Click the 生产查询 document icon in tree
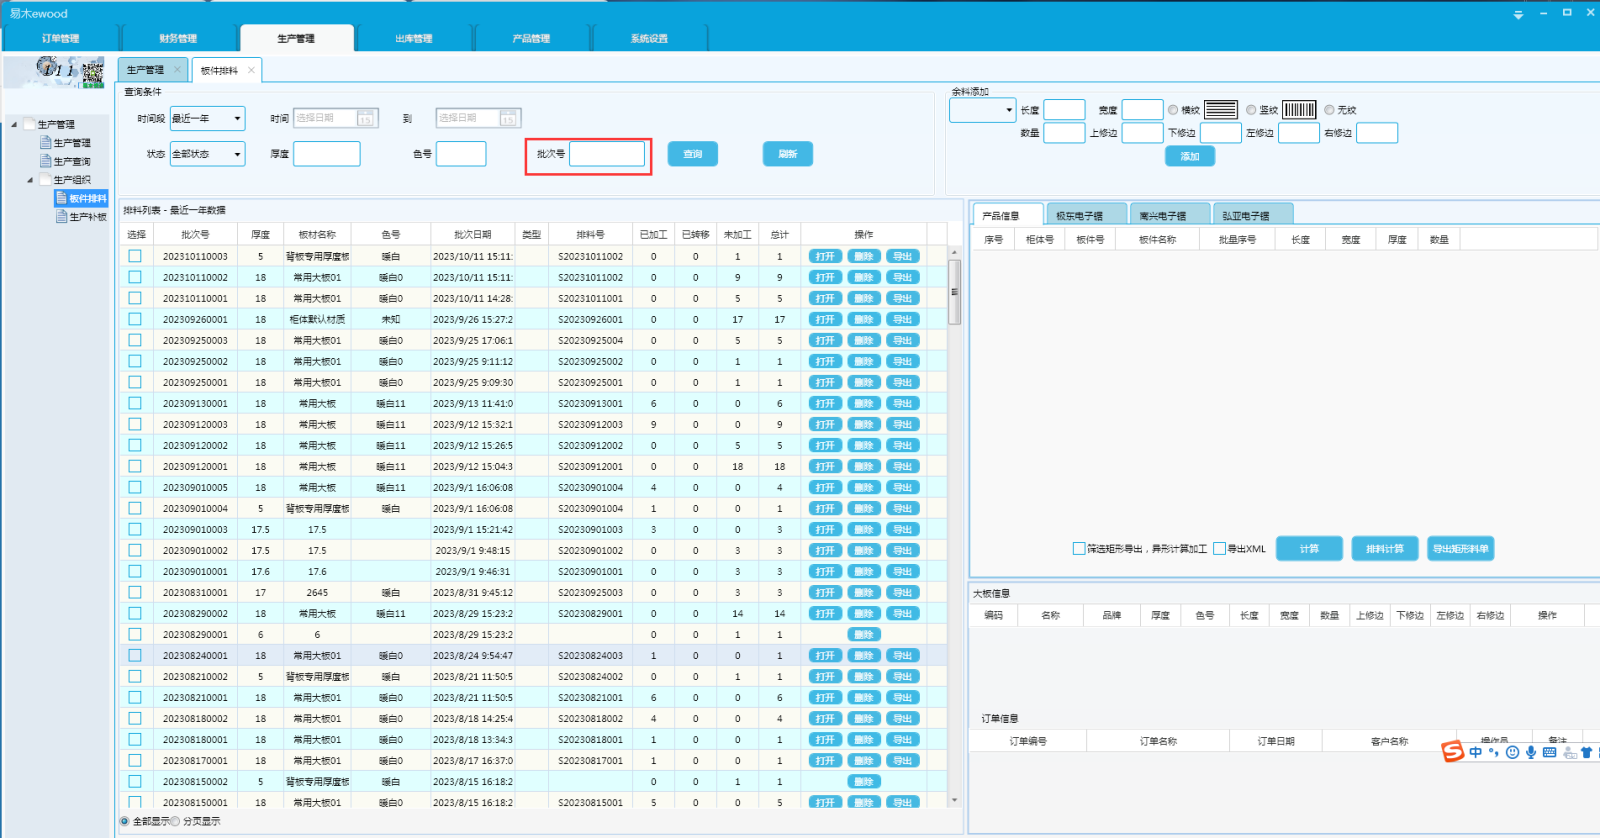The height and width of the screenshot is (838, 1600). pyautogui.click(x=45, y=160)
